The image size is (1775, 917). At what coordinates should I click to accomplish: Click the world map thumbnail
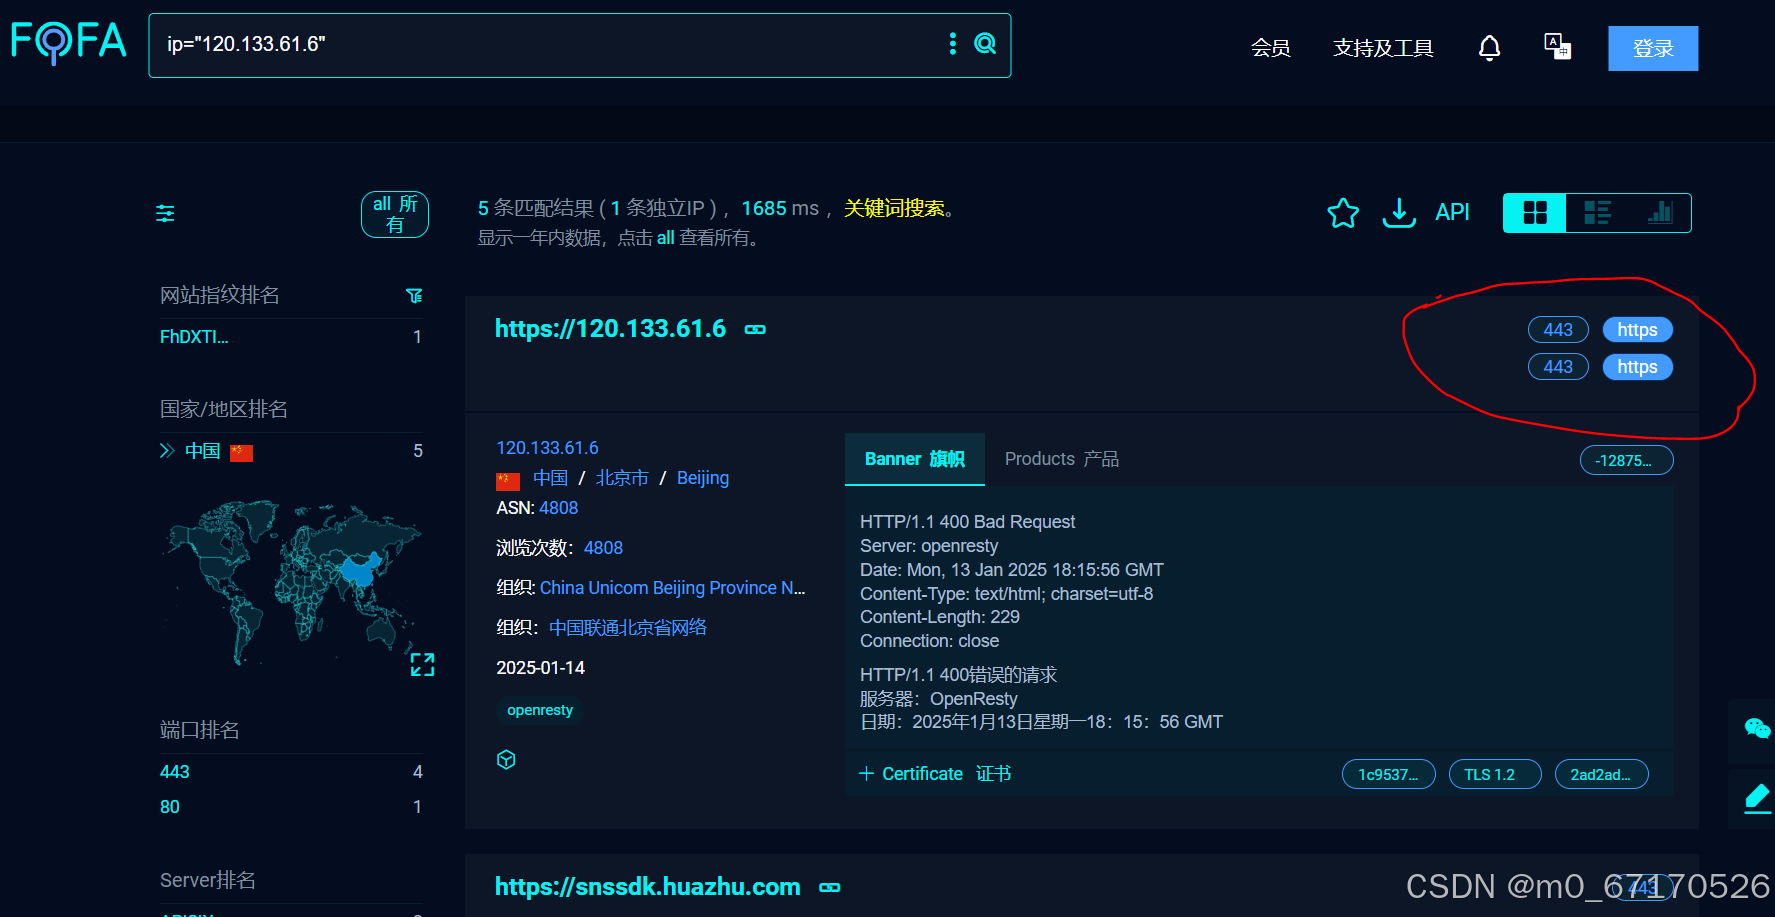292,582
